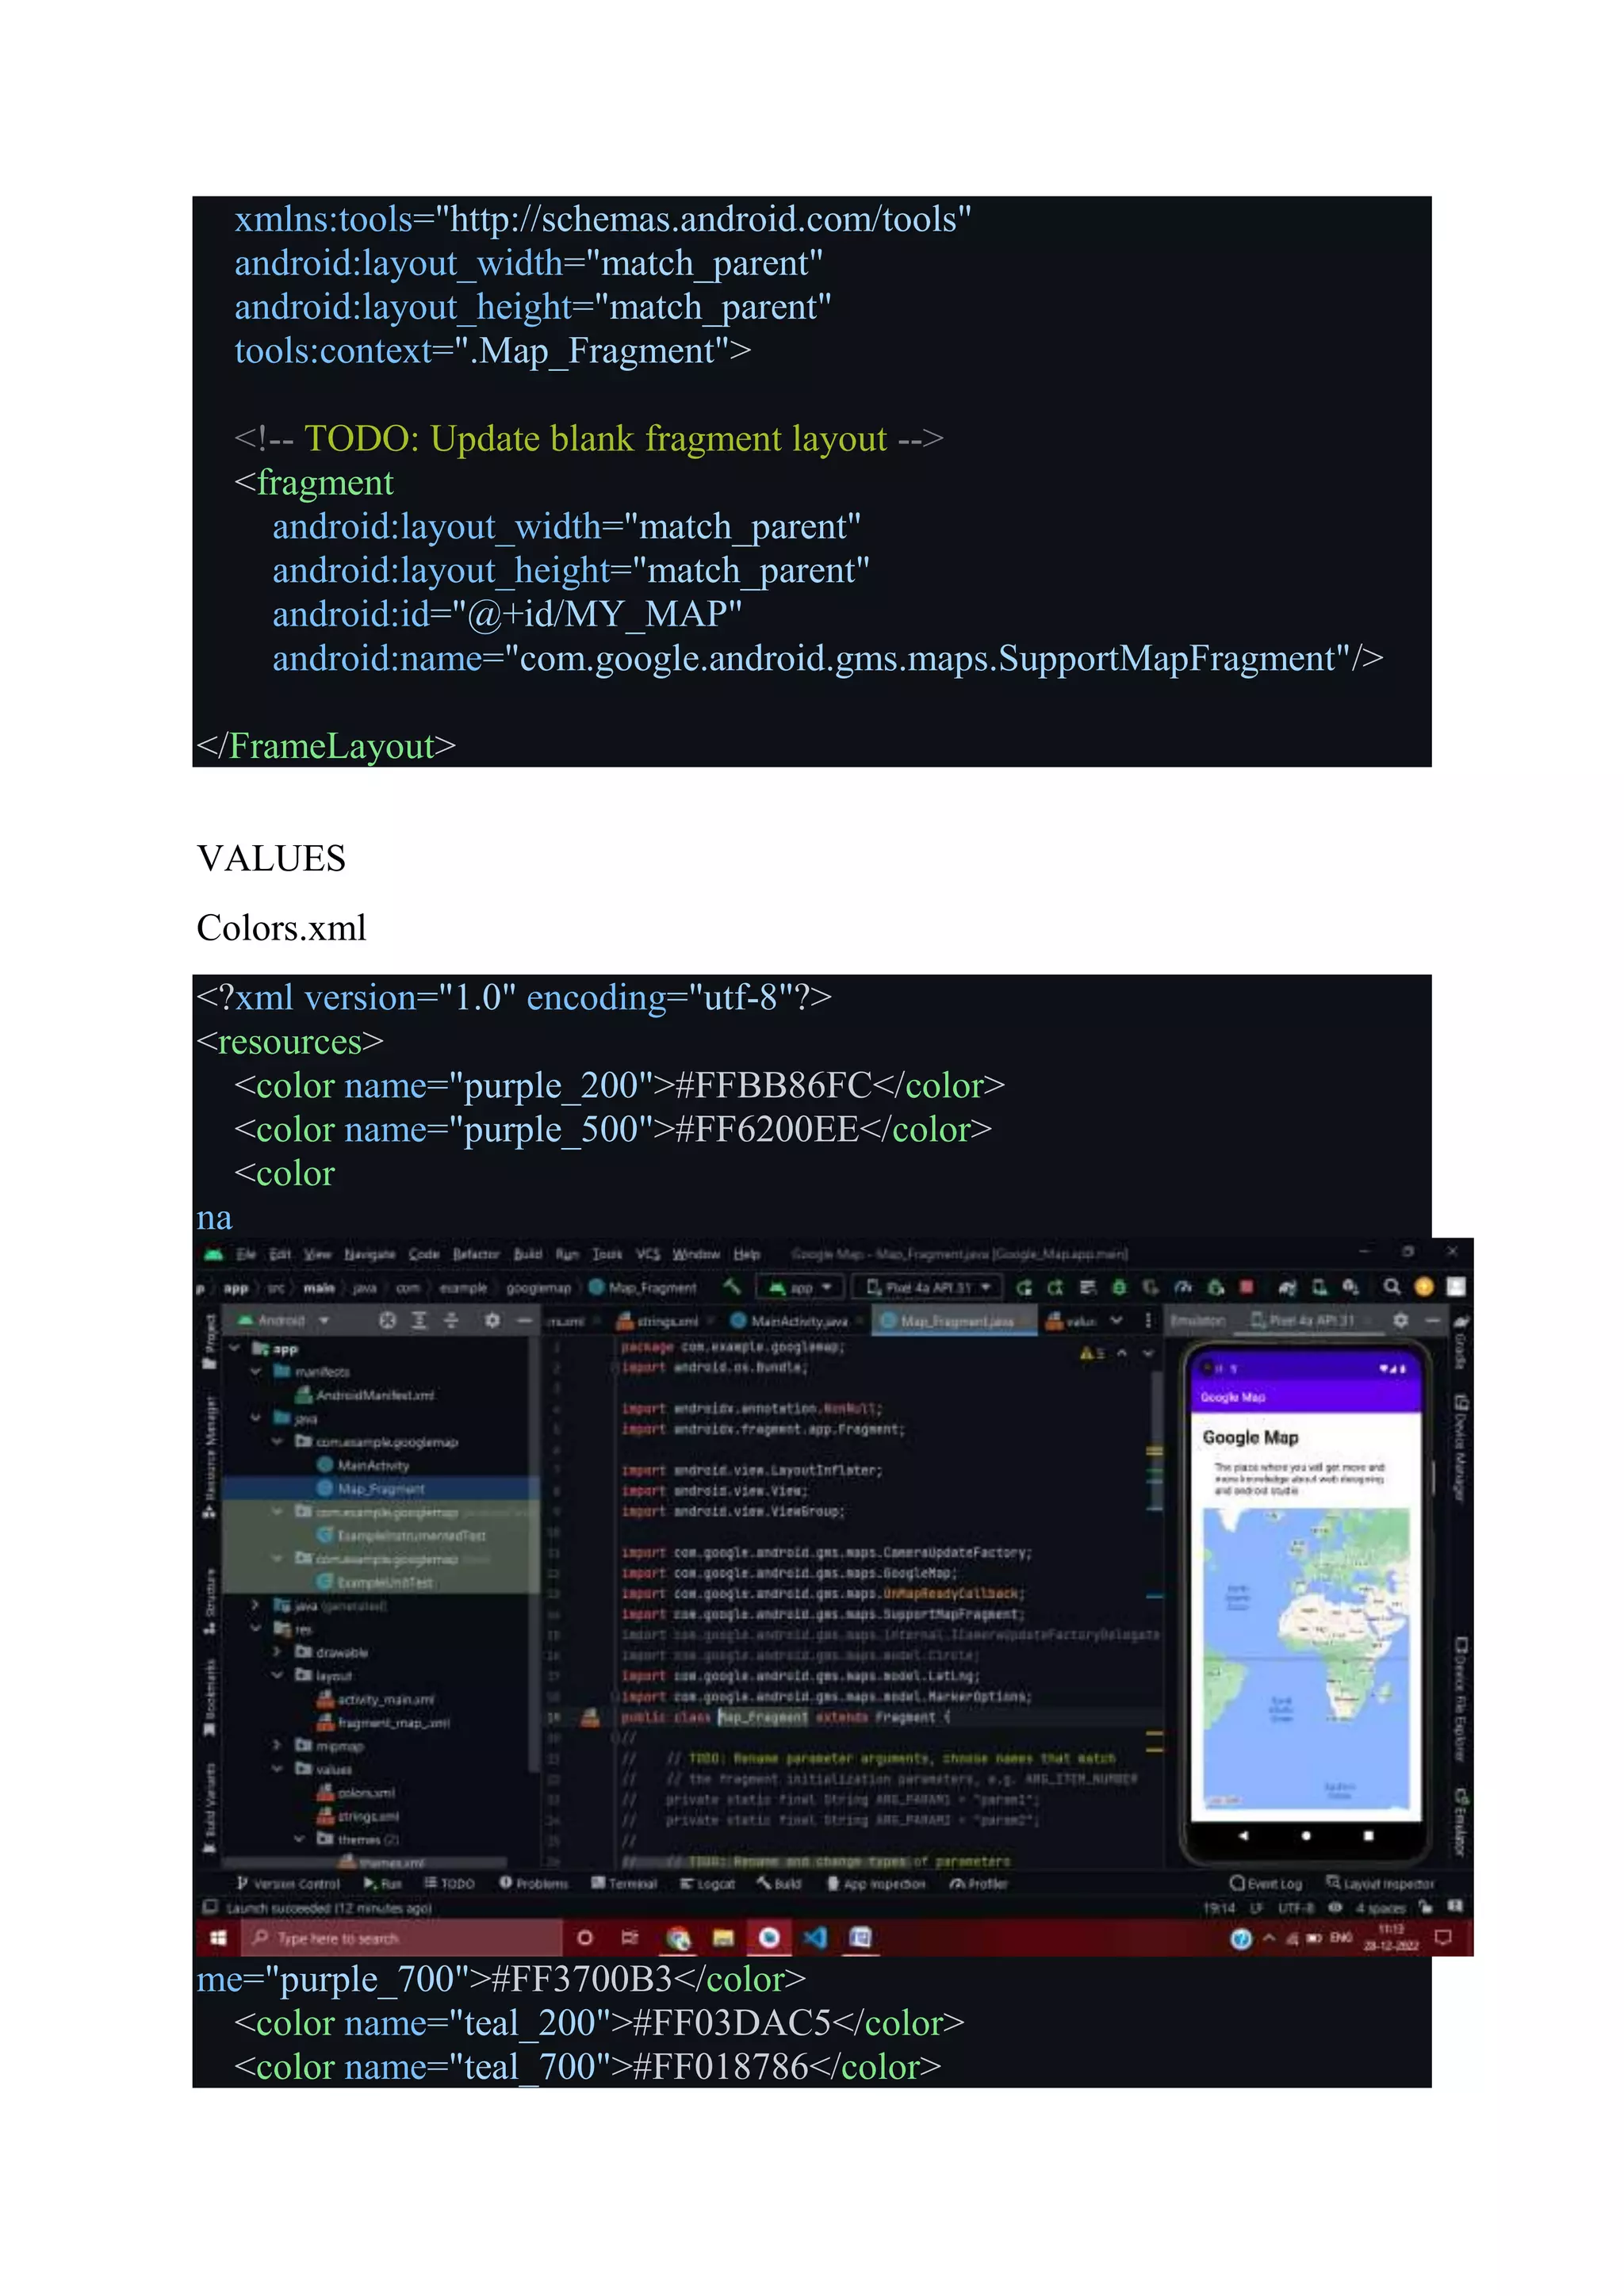Click the Search Everywhere magnifier icon
This screenshot has width=1624, height=2296.
[x=1392, y=1287]
